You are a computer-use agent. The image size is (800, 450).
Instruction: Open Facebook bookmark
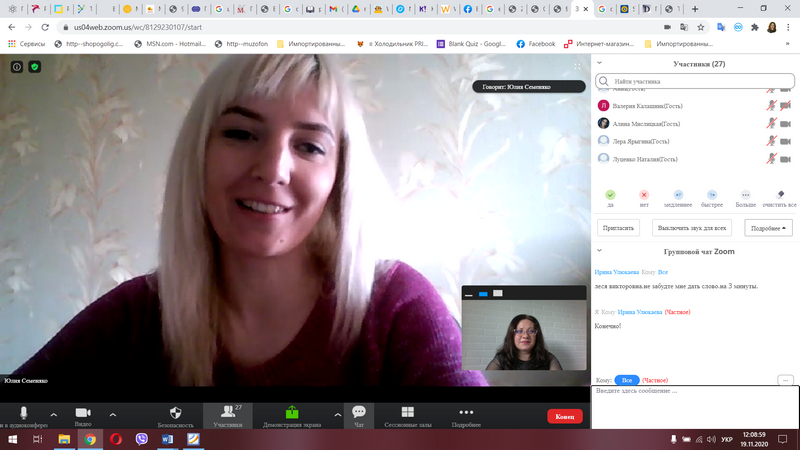(536, 44)
